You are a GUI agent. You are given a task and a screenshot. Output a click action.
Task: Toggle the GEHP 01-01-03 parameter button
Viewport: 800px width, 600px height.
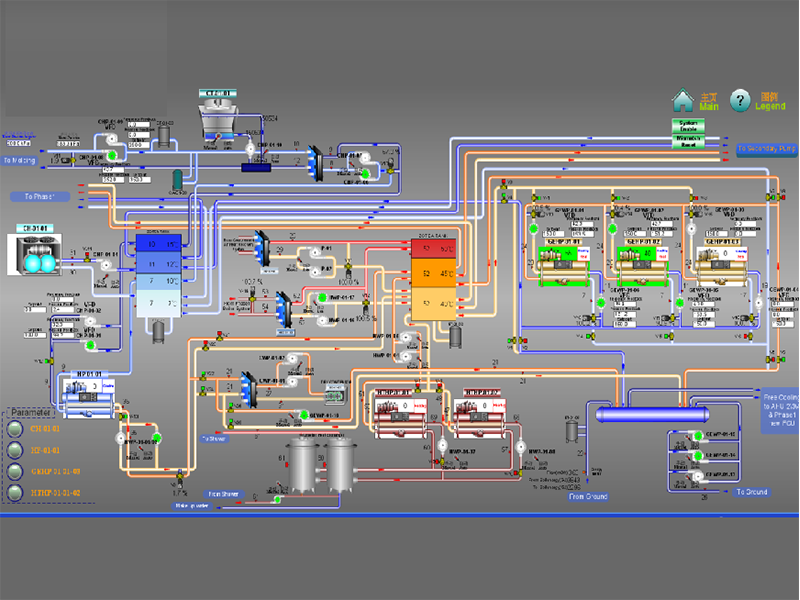15,471
